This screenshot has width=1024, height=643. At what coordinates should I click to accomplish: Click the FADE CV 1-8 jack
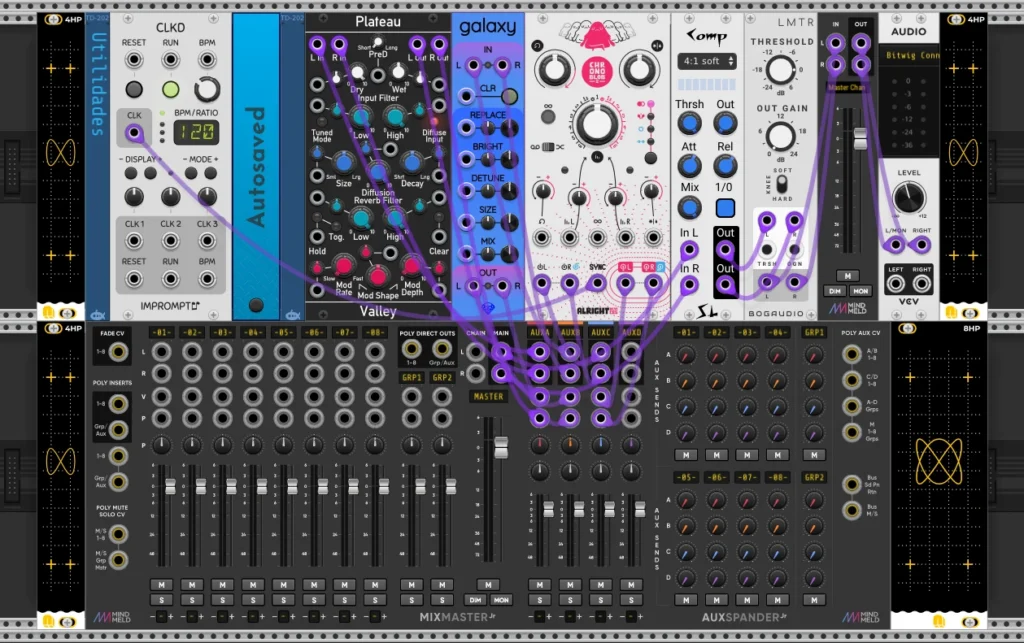118,353
